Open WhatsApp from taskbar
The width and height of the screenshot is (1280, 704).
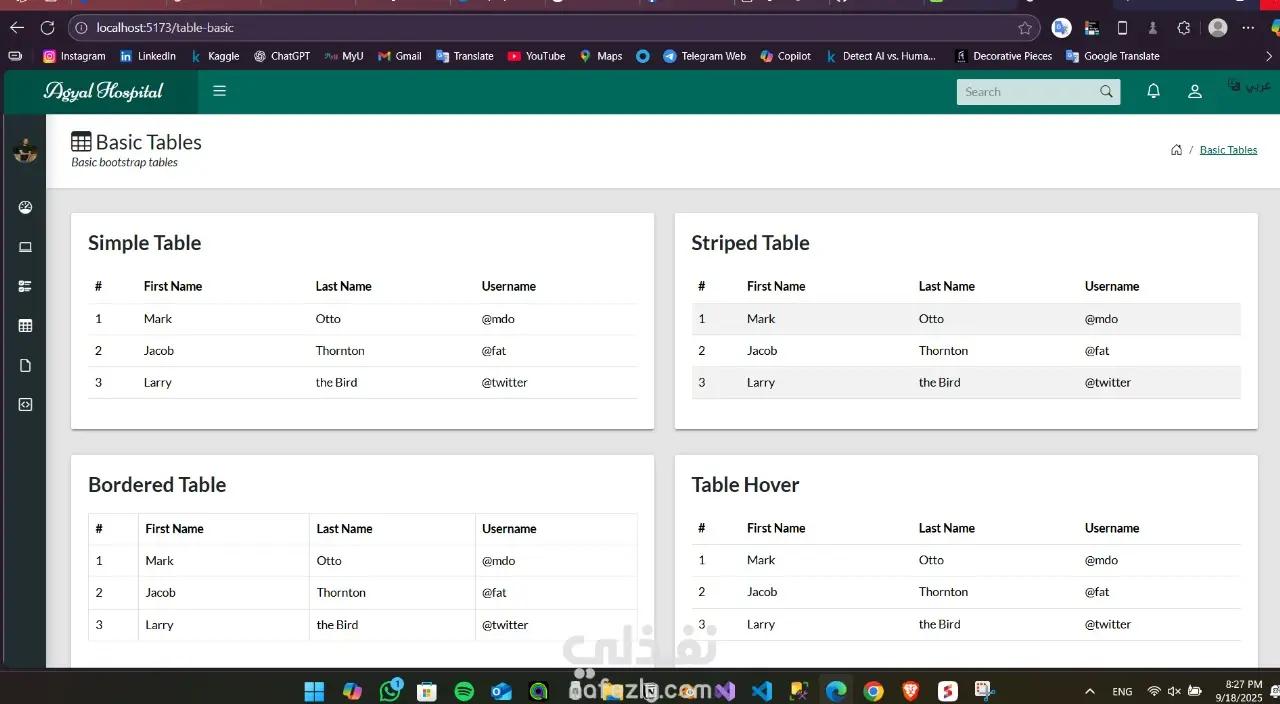(389, 691)
